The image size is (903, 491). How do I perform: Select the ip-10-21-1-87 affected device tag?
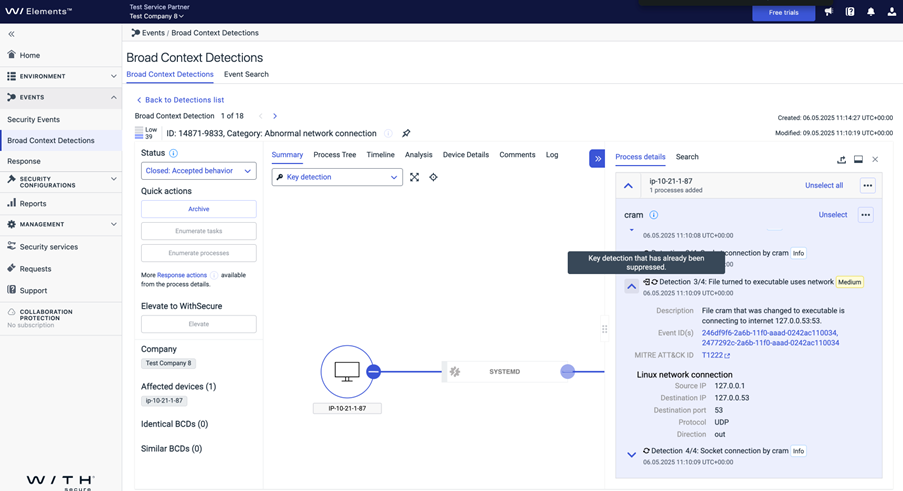pyautogui.click(x=164, y=401)
